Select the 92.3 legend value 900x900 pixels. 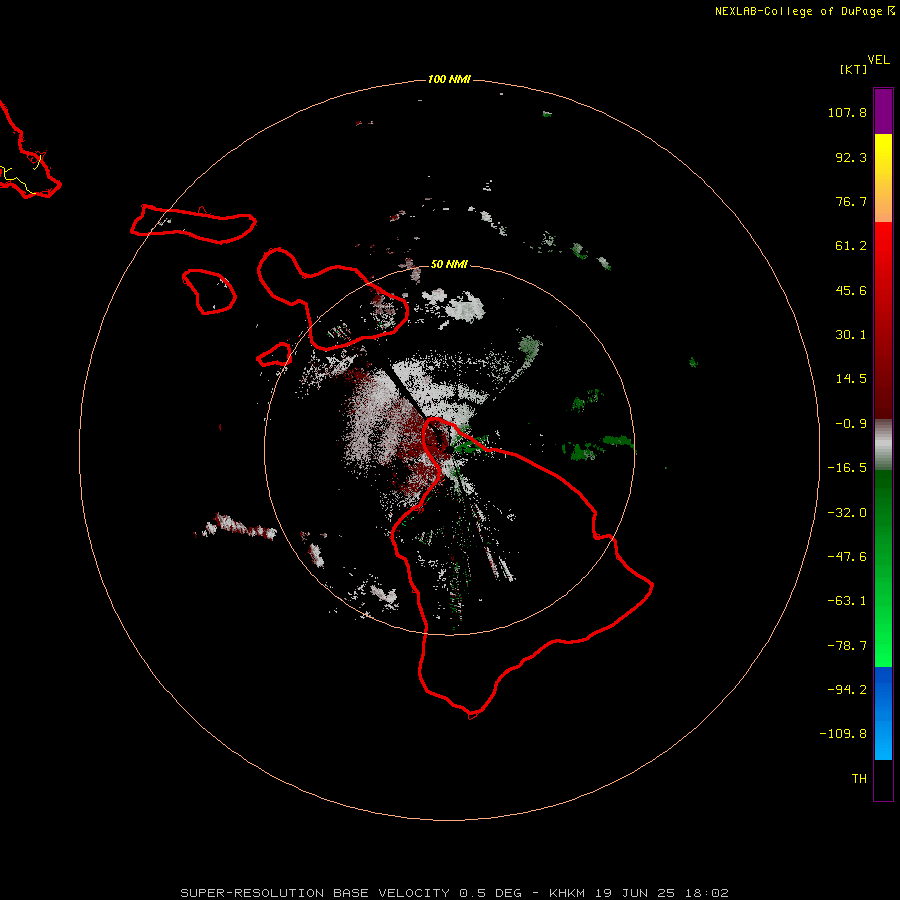(851, 157)
